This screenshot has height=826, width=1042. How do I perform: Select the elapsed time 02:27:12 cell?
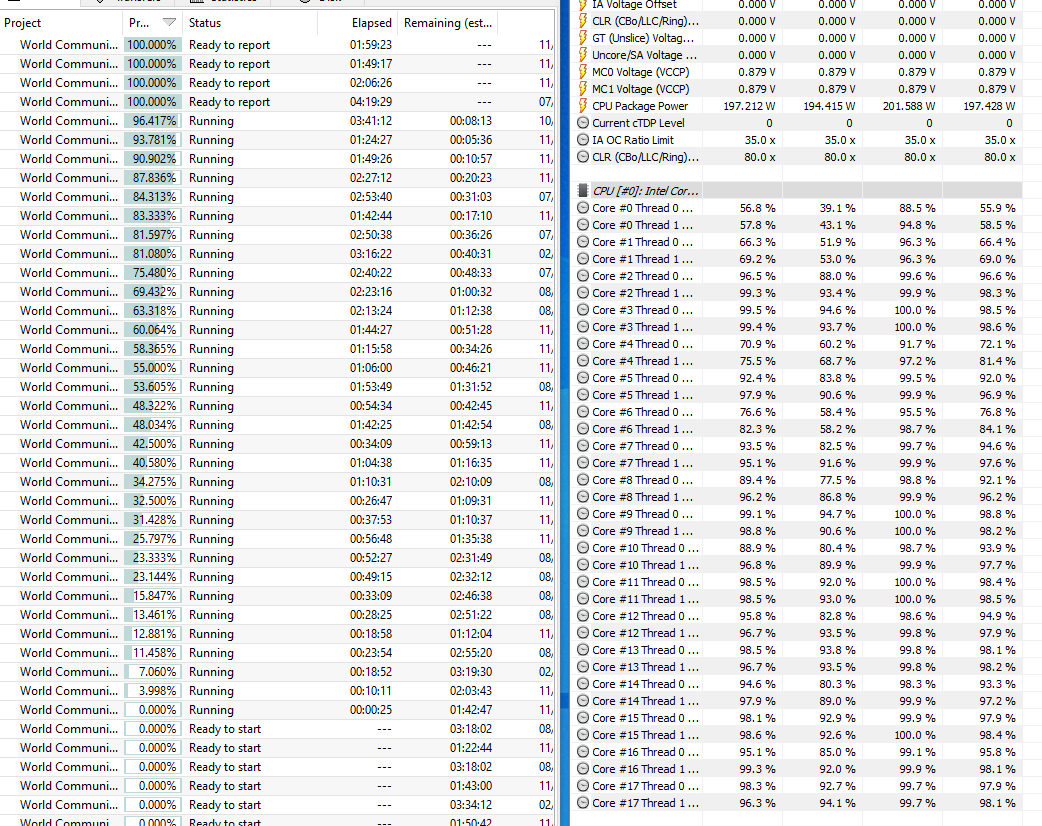click(371, 177)
